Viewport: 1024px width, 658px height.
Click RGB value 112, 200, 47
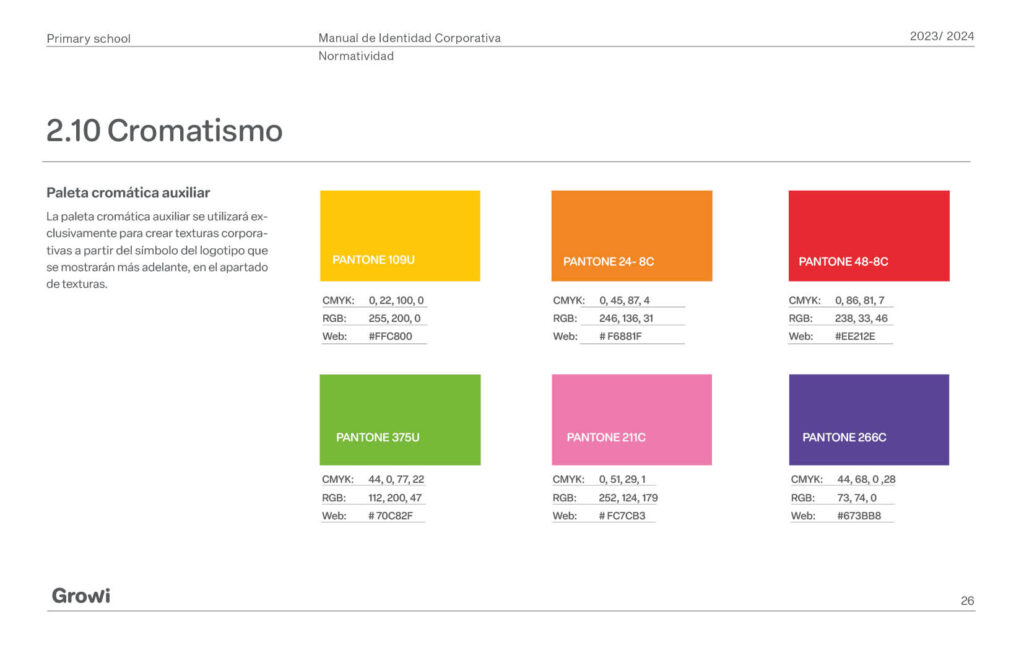[x=395, y=497]
